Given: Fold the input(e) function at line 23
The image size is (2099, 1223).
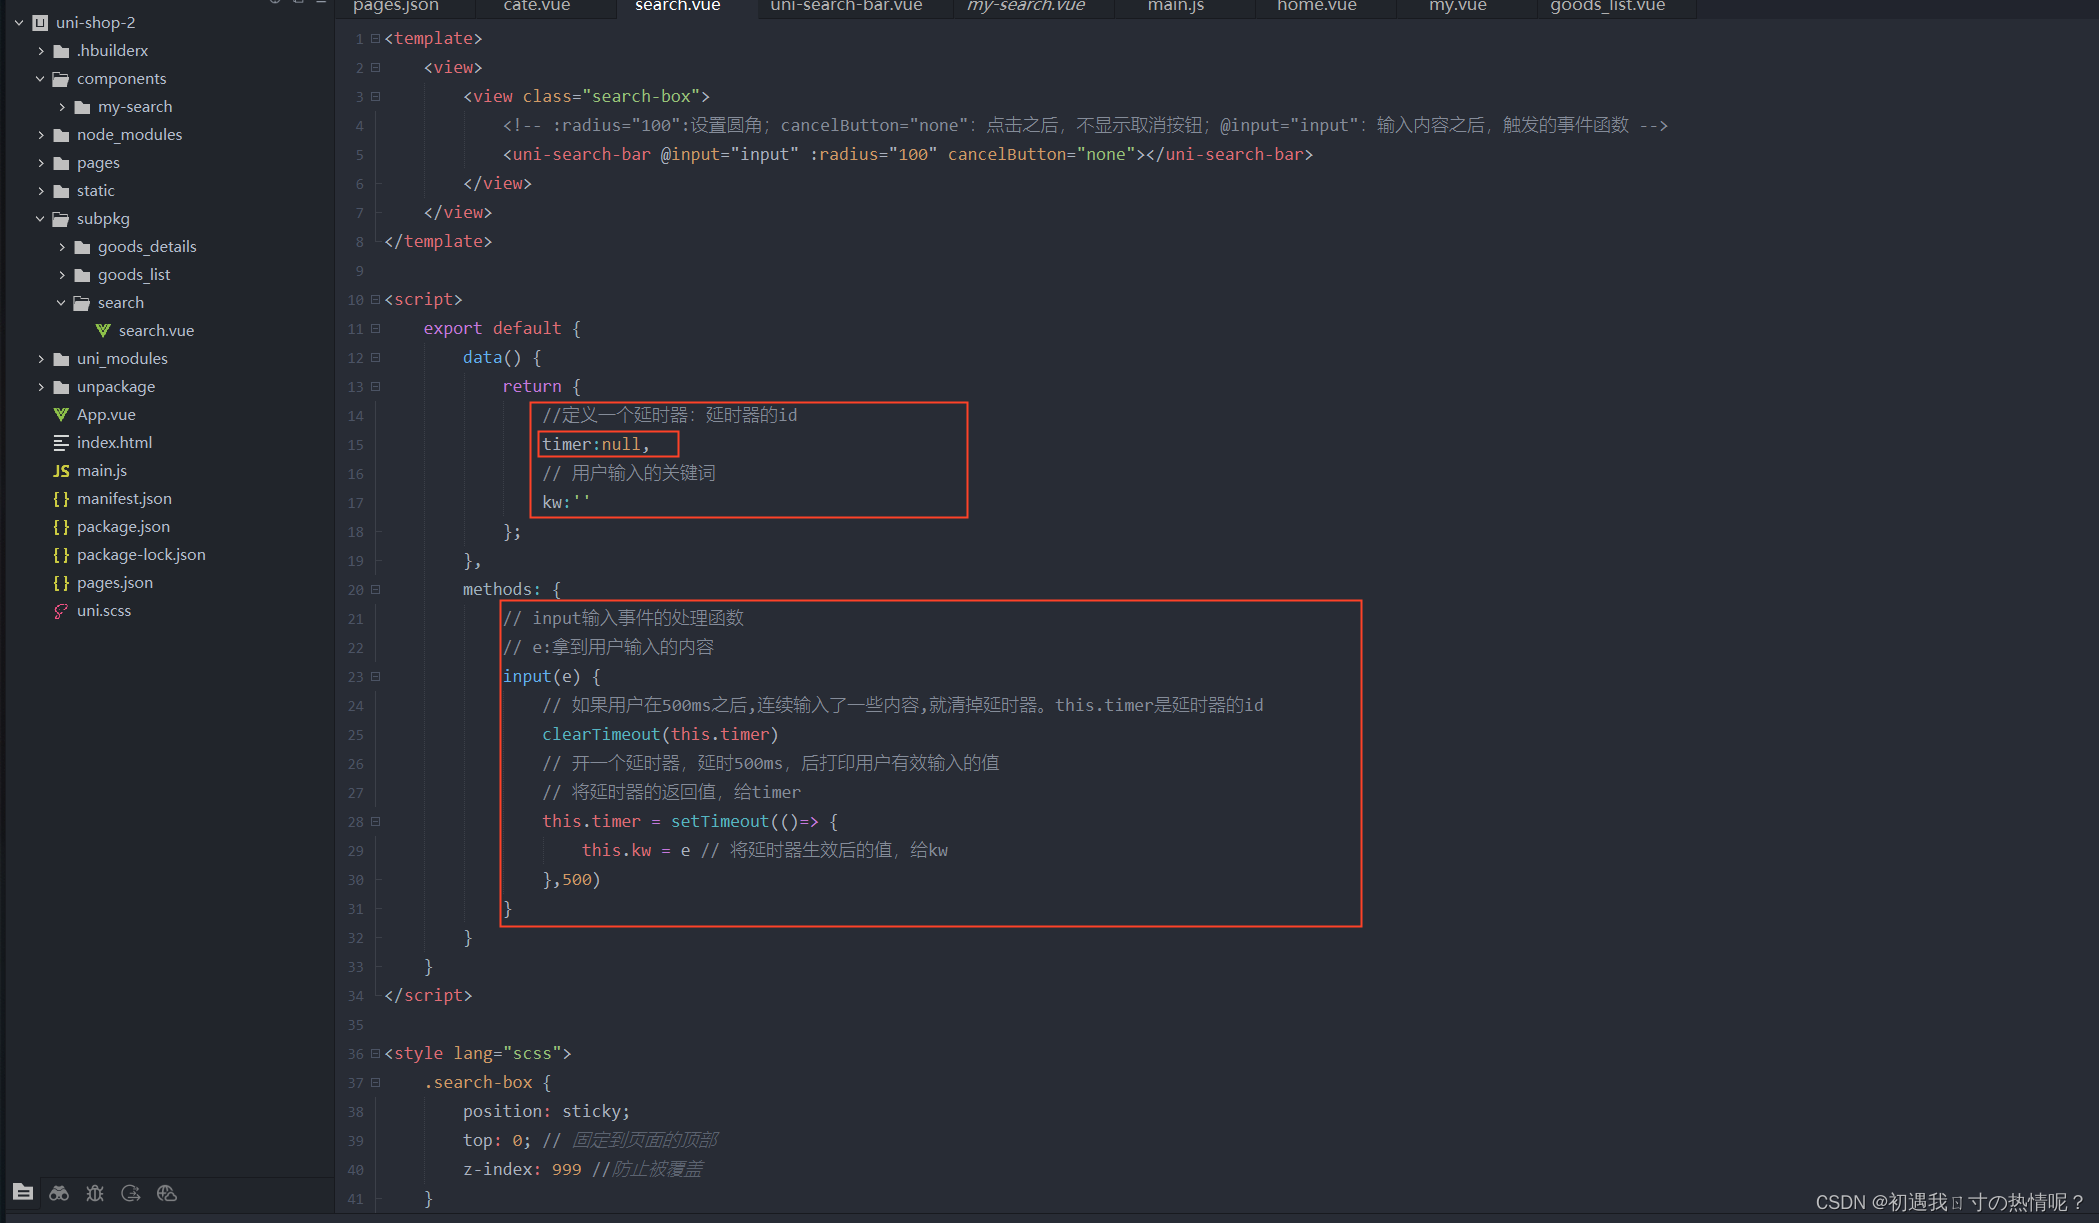Looking at the screenshot, I should point(376,676).
